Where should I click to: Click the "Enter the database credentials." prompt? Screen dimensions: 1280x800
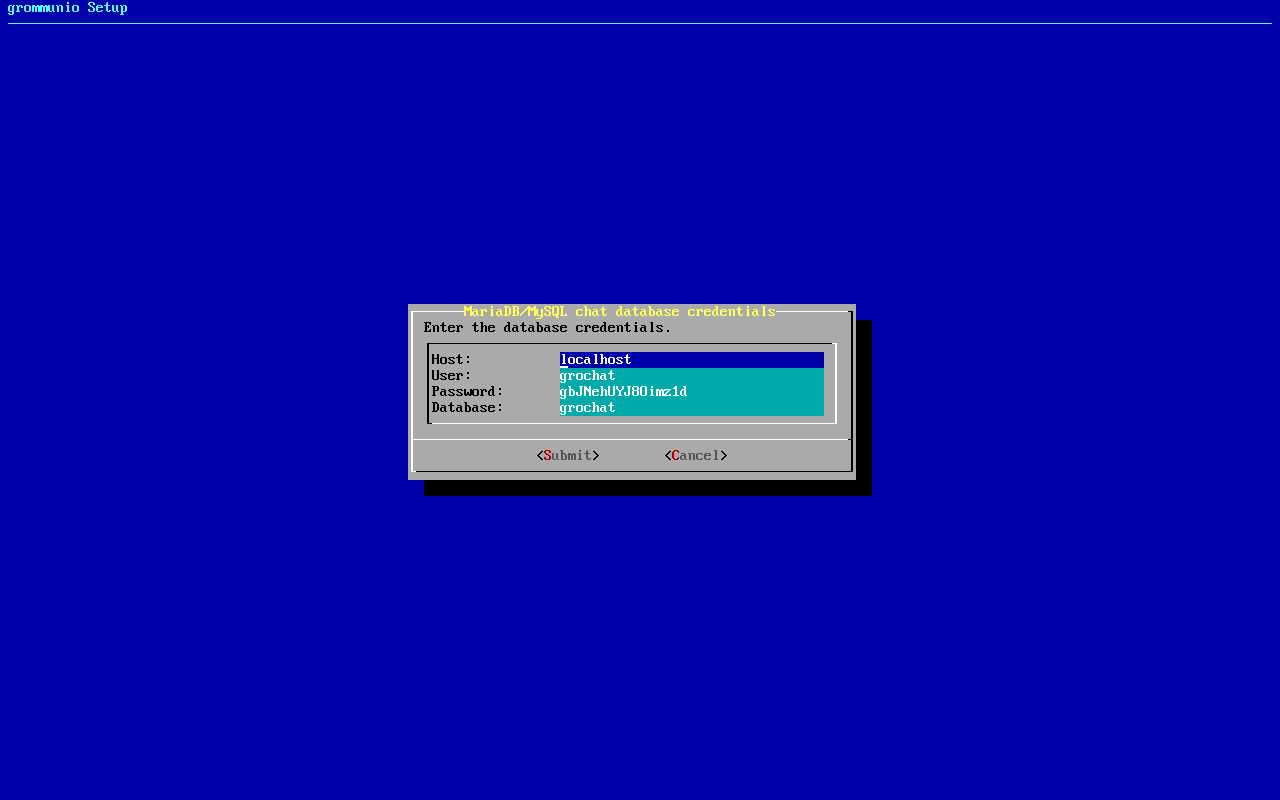[x=548, y=328]
